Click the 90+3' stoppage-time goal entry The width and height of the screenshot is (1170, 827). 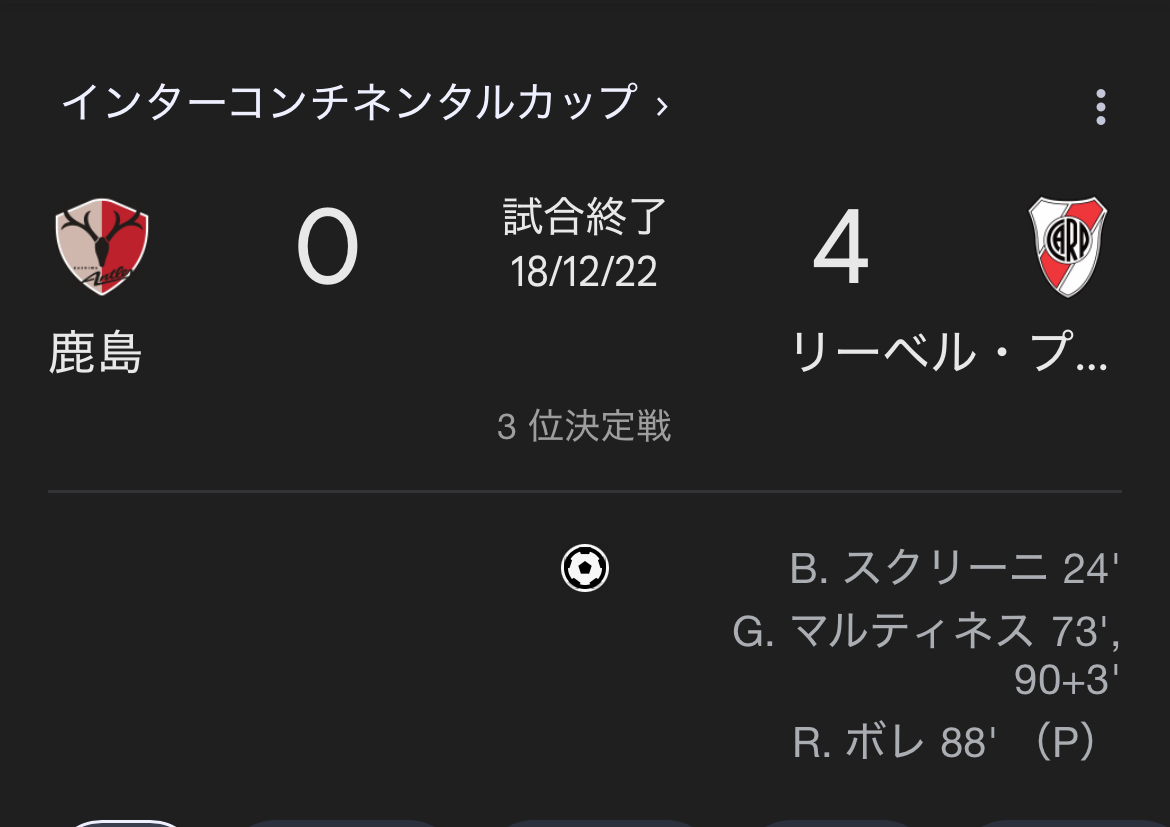pos(1065,681)
